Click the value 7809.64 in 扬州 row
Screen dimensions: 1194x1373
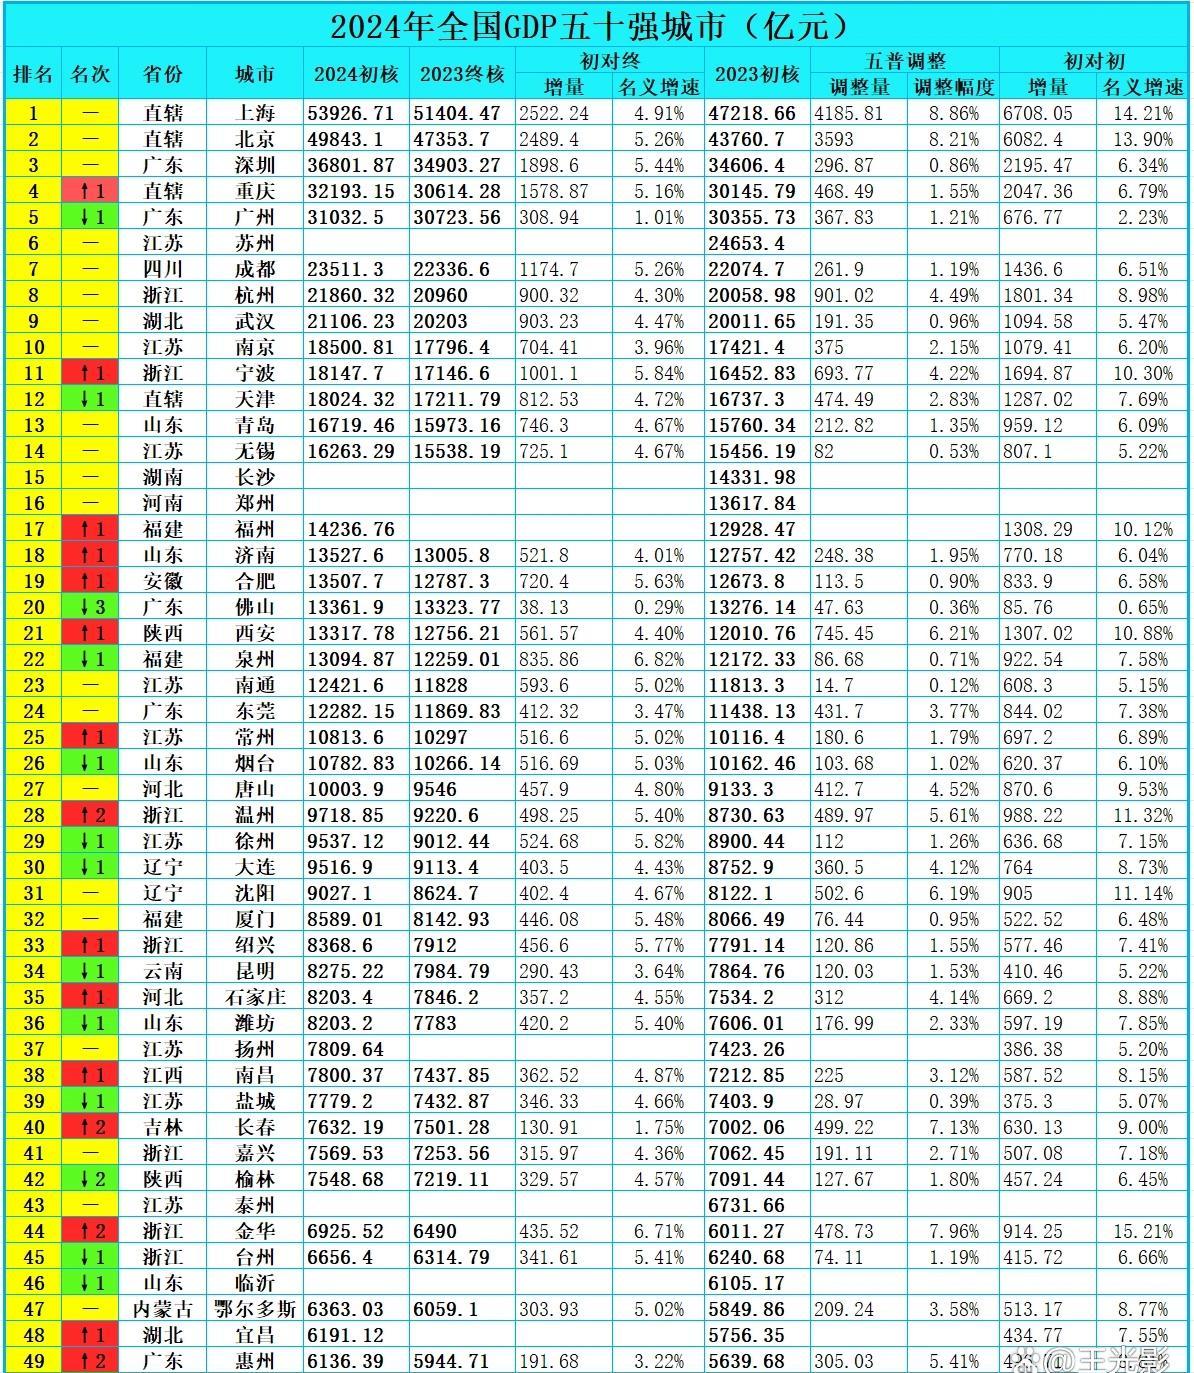click(x=345, y=1049)
